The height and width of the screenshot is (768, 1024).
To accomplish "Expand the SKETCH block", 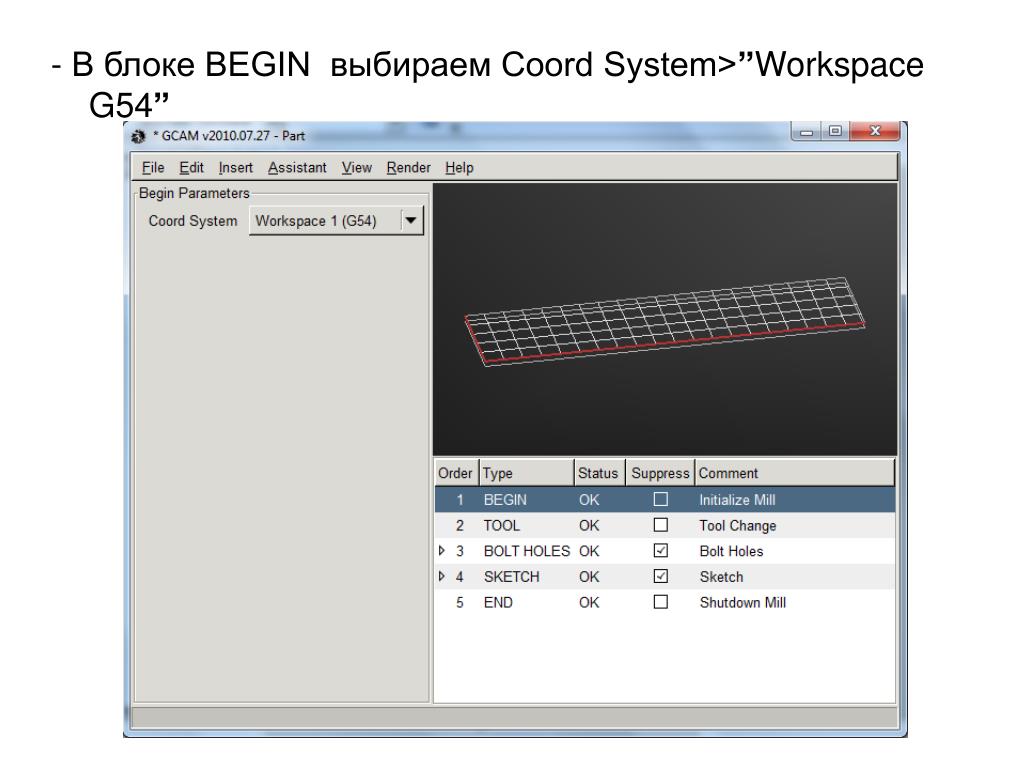I will [x=442, y=576].
